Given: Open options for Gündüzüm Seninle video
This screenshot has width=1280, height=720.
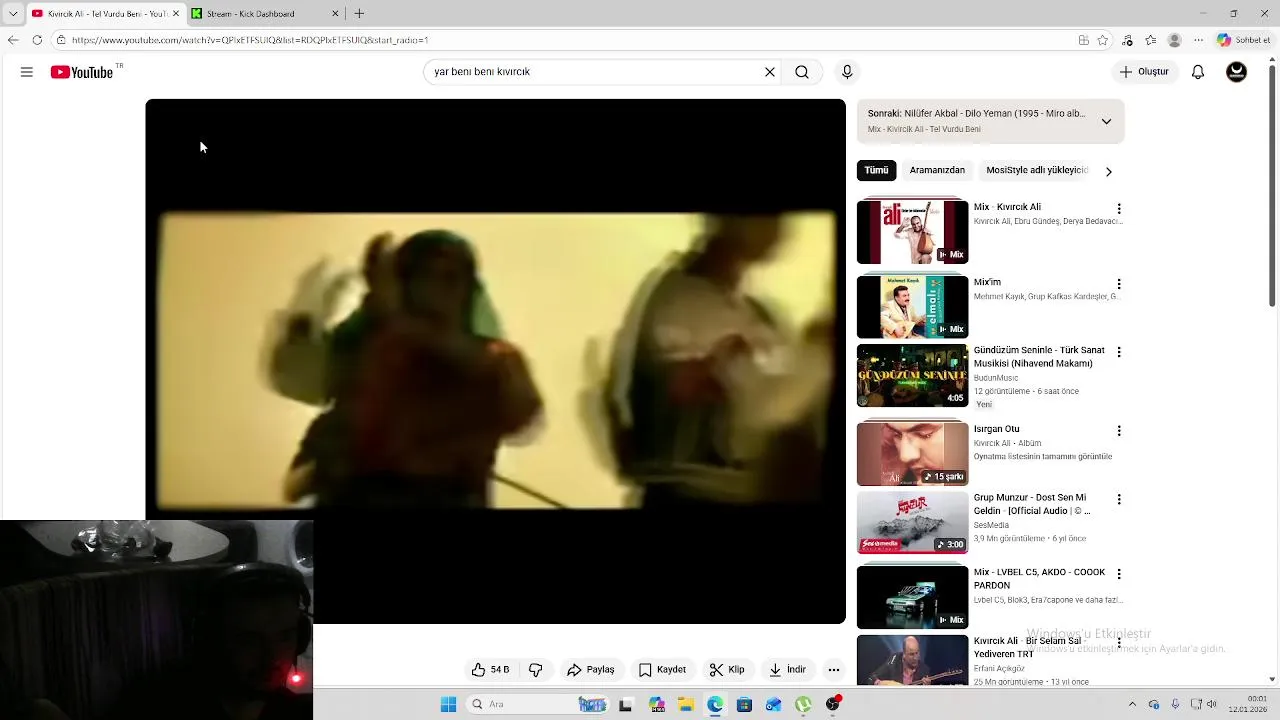Looking at the screenshot, I should click(1119, 352).
